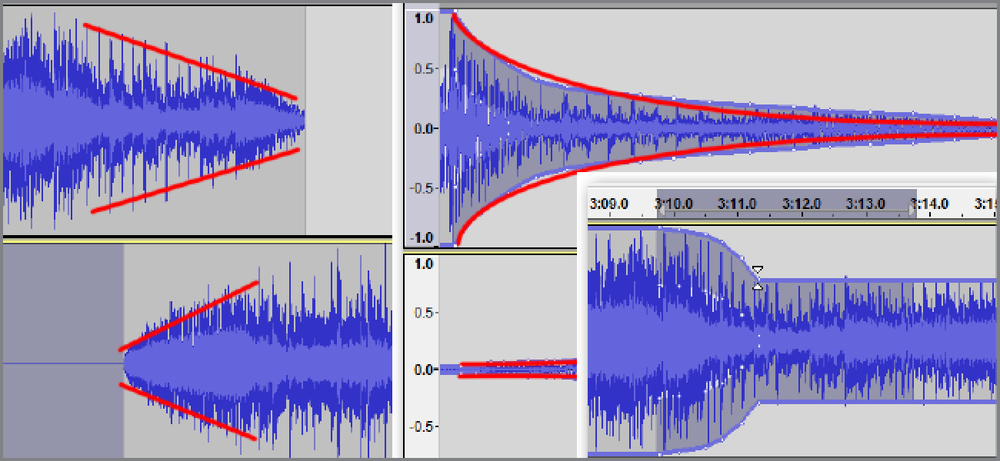1000x461 pixels.
Task: Click the 3:13.0 mark on the timeline ruler
Action: click(865, 204)
